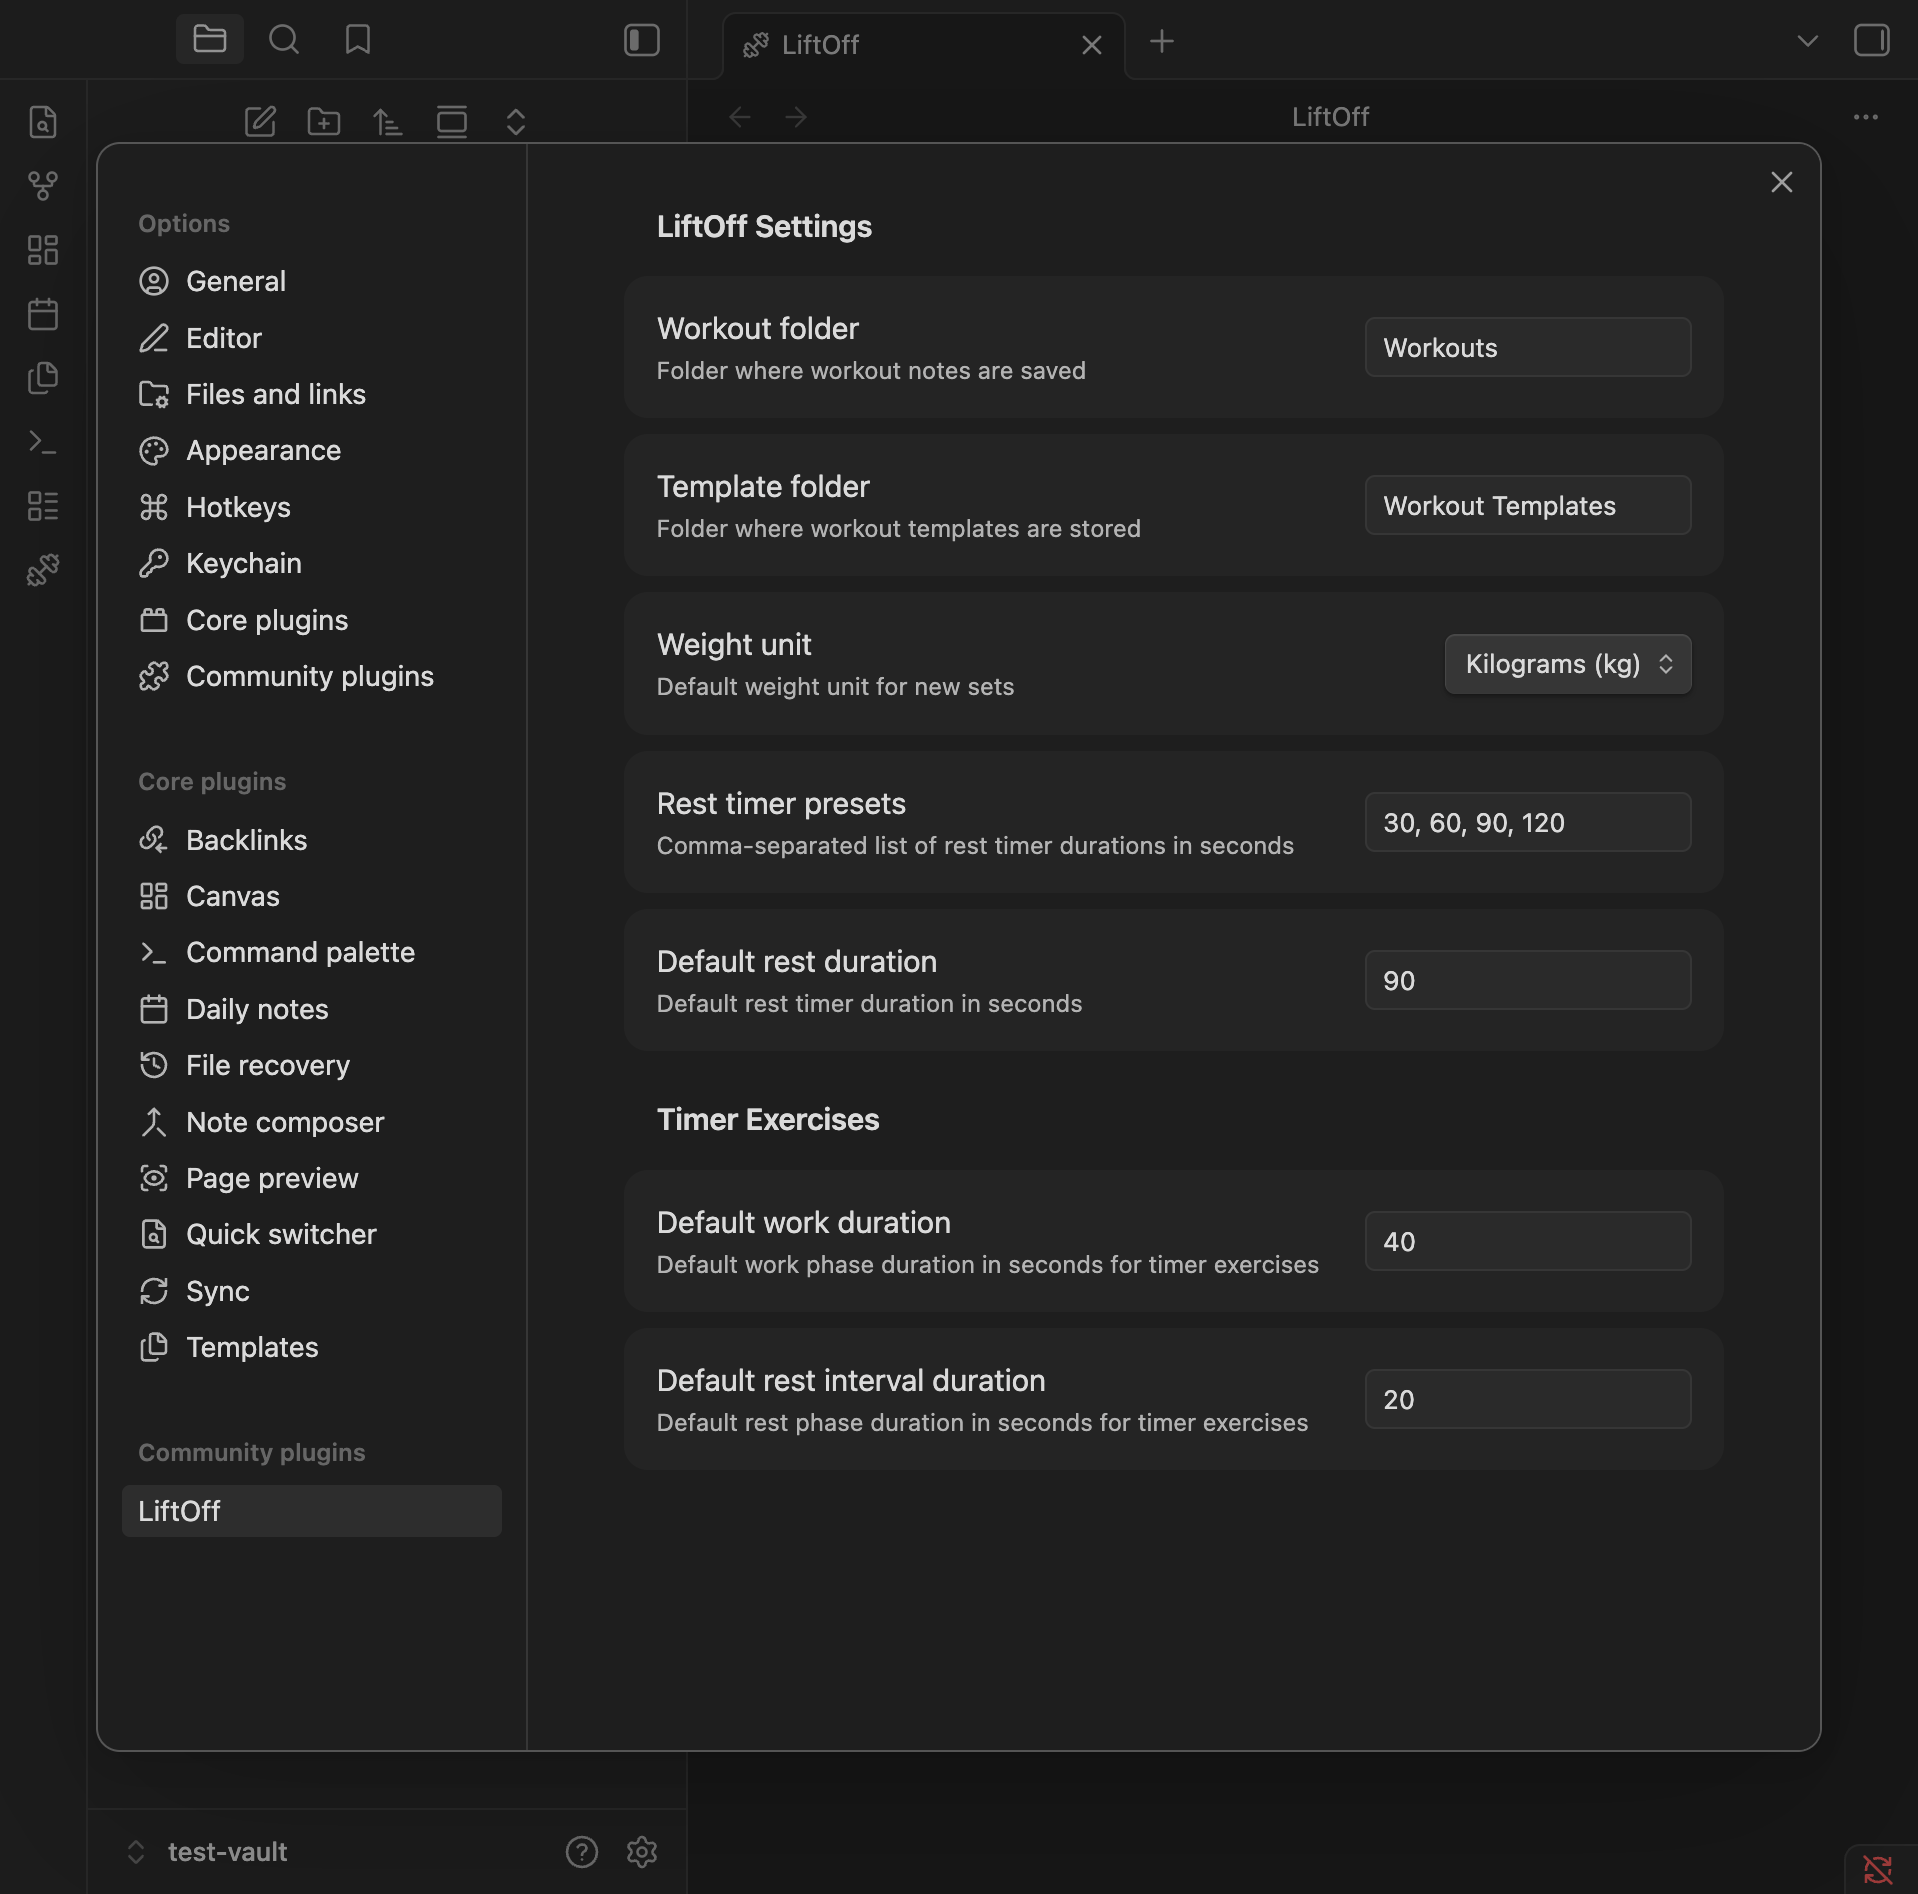Open the daily note calendar ribbon icon
Screen dimensions: 1918x1894
43,314
